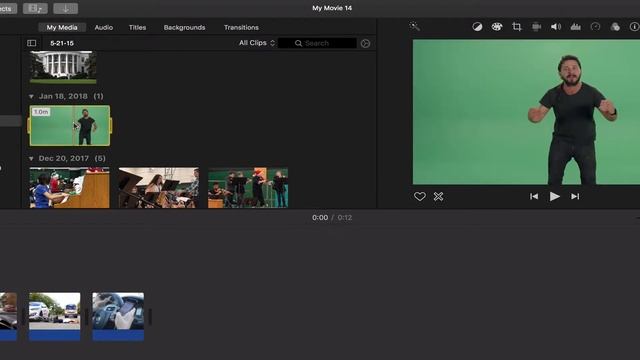
Task: Switch to the Backgrounds tab
Action: click(184, 27)
